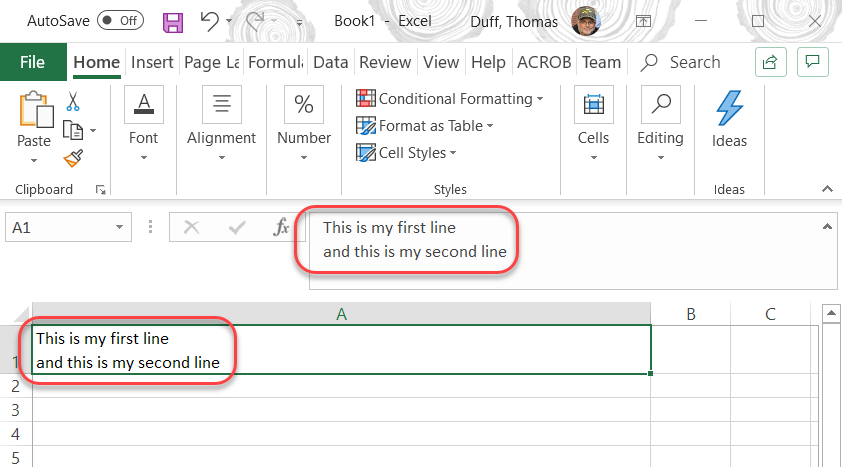Expand the Name Box dropdown arrow
This screenshot has width=842, height=467.
(x=120, y=228)
